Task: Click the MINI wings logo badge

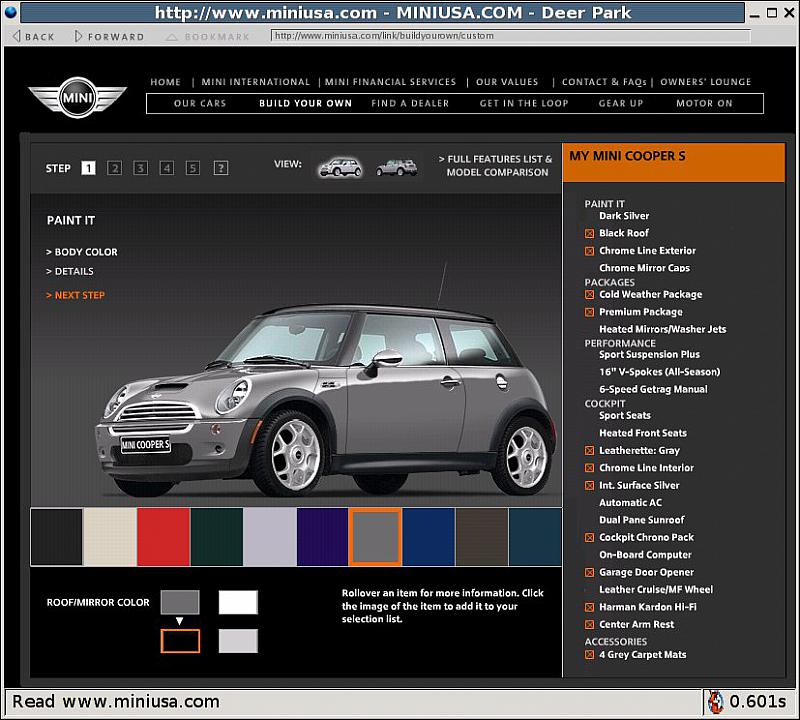Action: [79, 99]
